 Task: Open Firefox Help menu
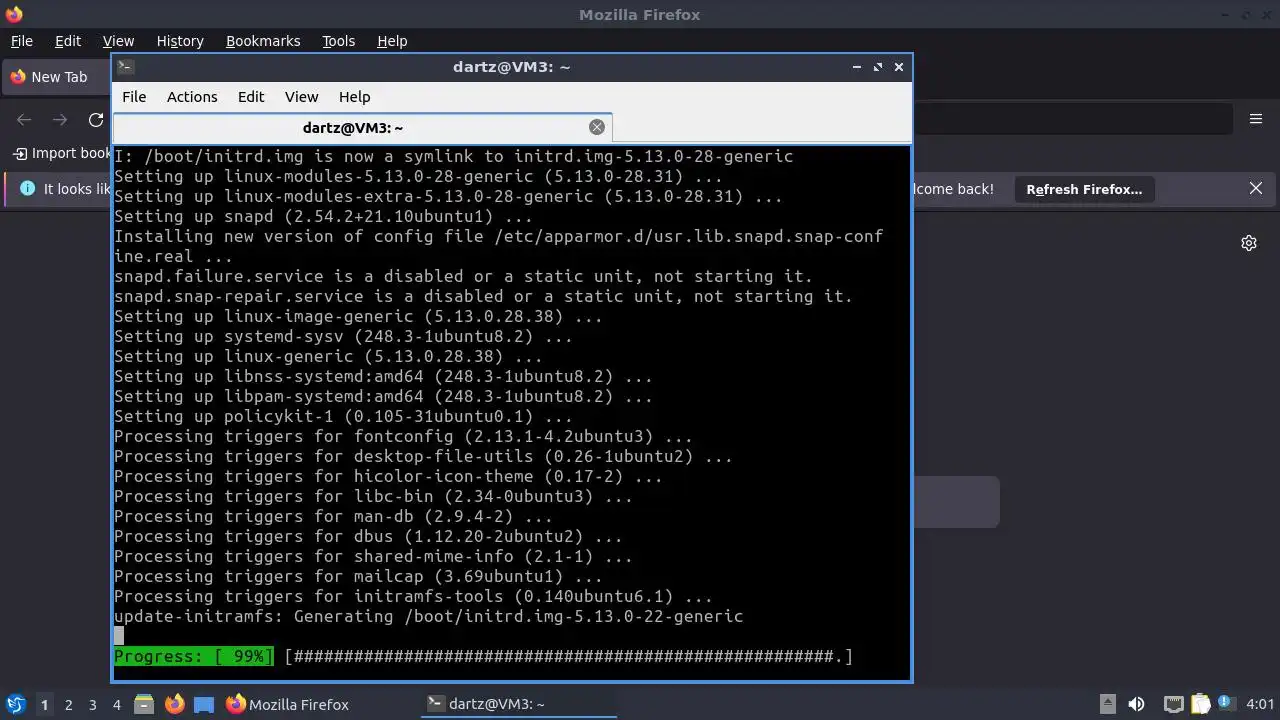[392, 41]
